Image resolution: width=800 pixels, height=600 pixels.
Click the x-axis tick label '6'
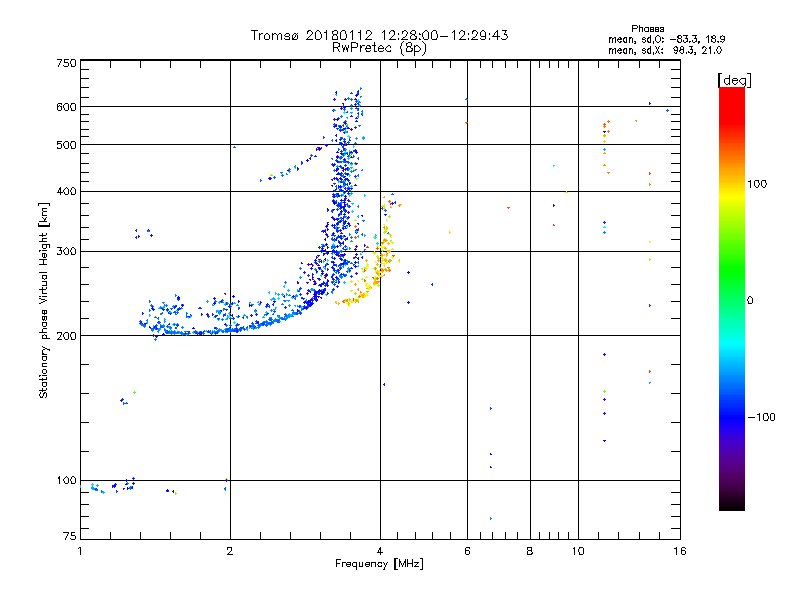tap(467, 551)
